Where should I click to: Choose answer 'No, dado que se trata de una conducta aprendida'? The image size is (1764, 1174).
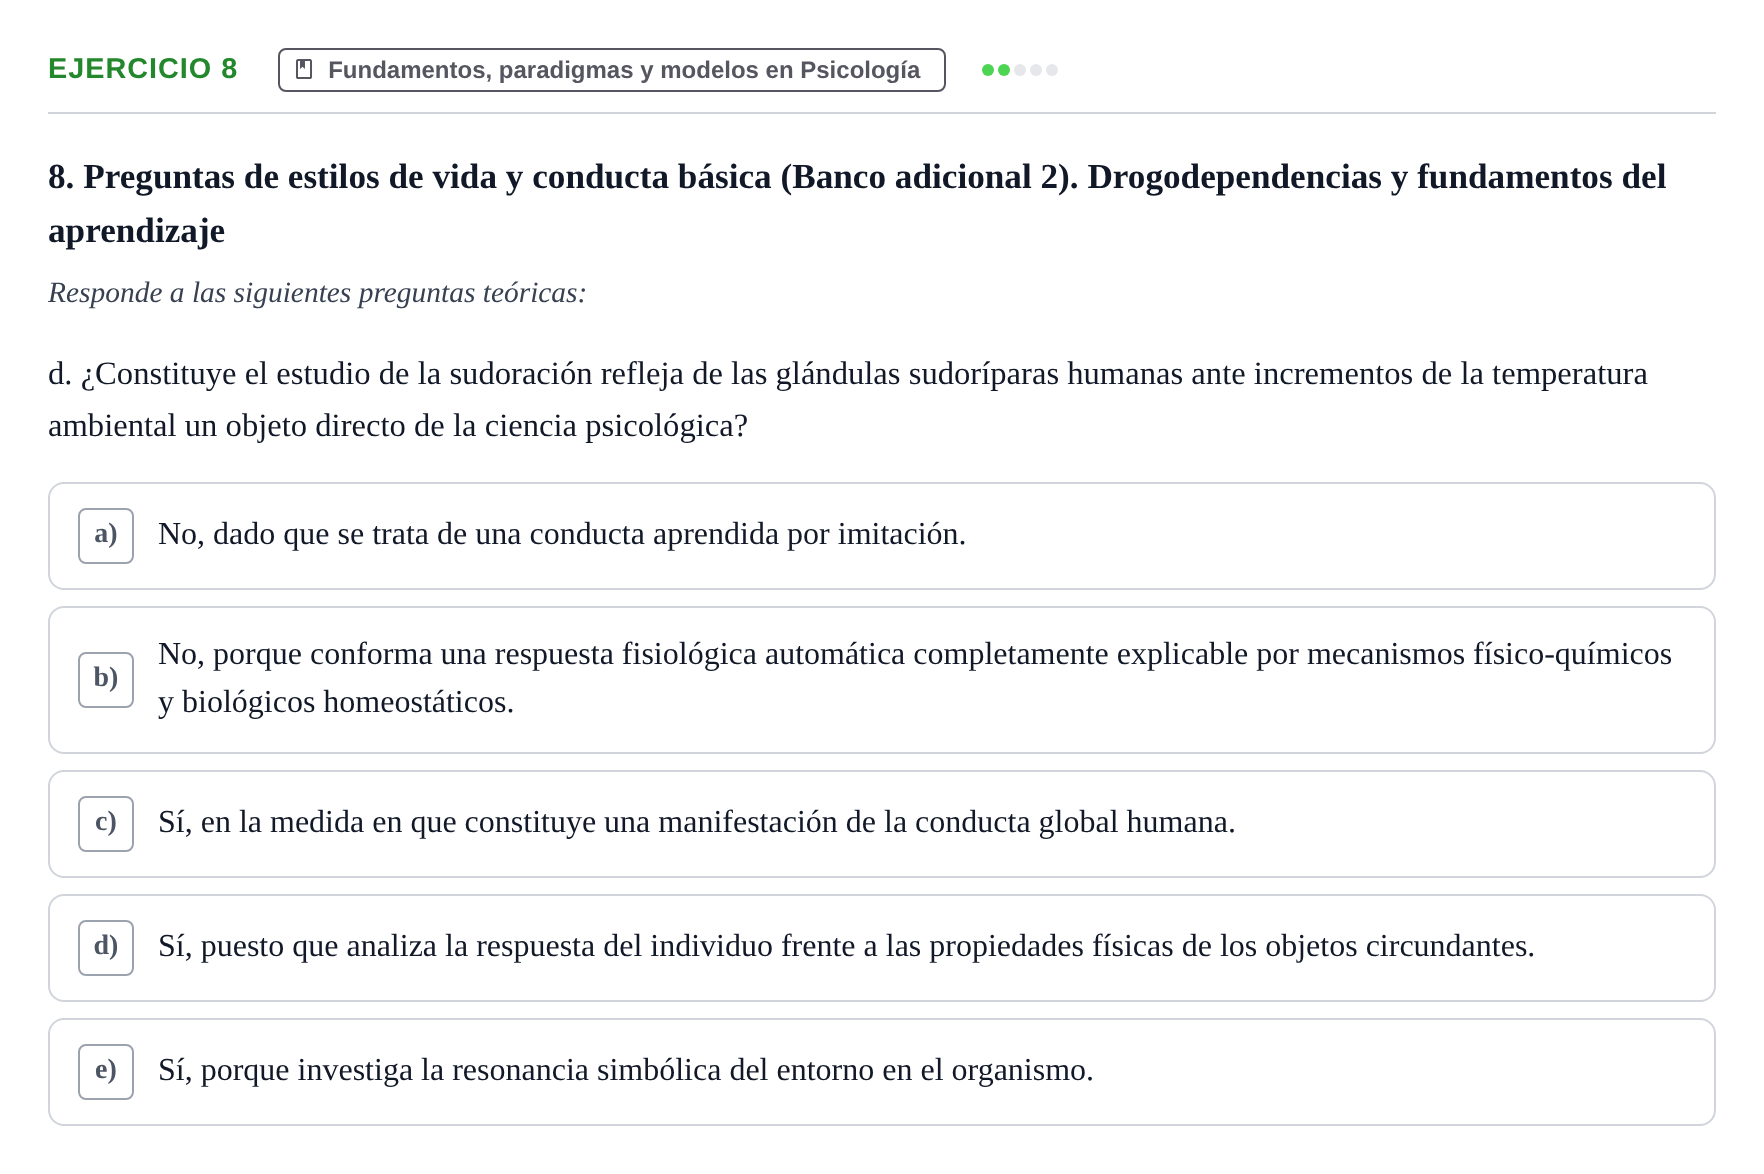tap(881, 536)
